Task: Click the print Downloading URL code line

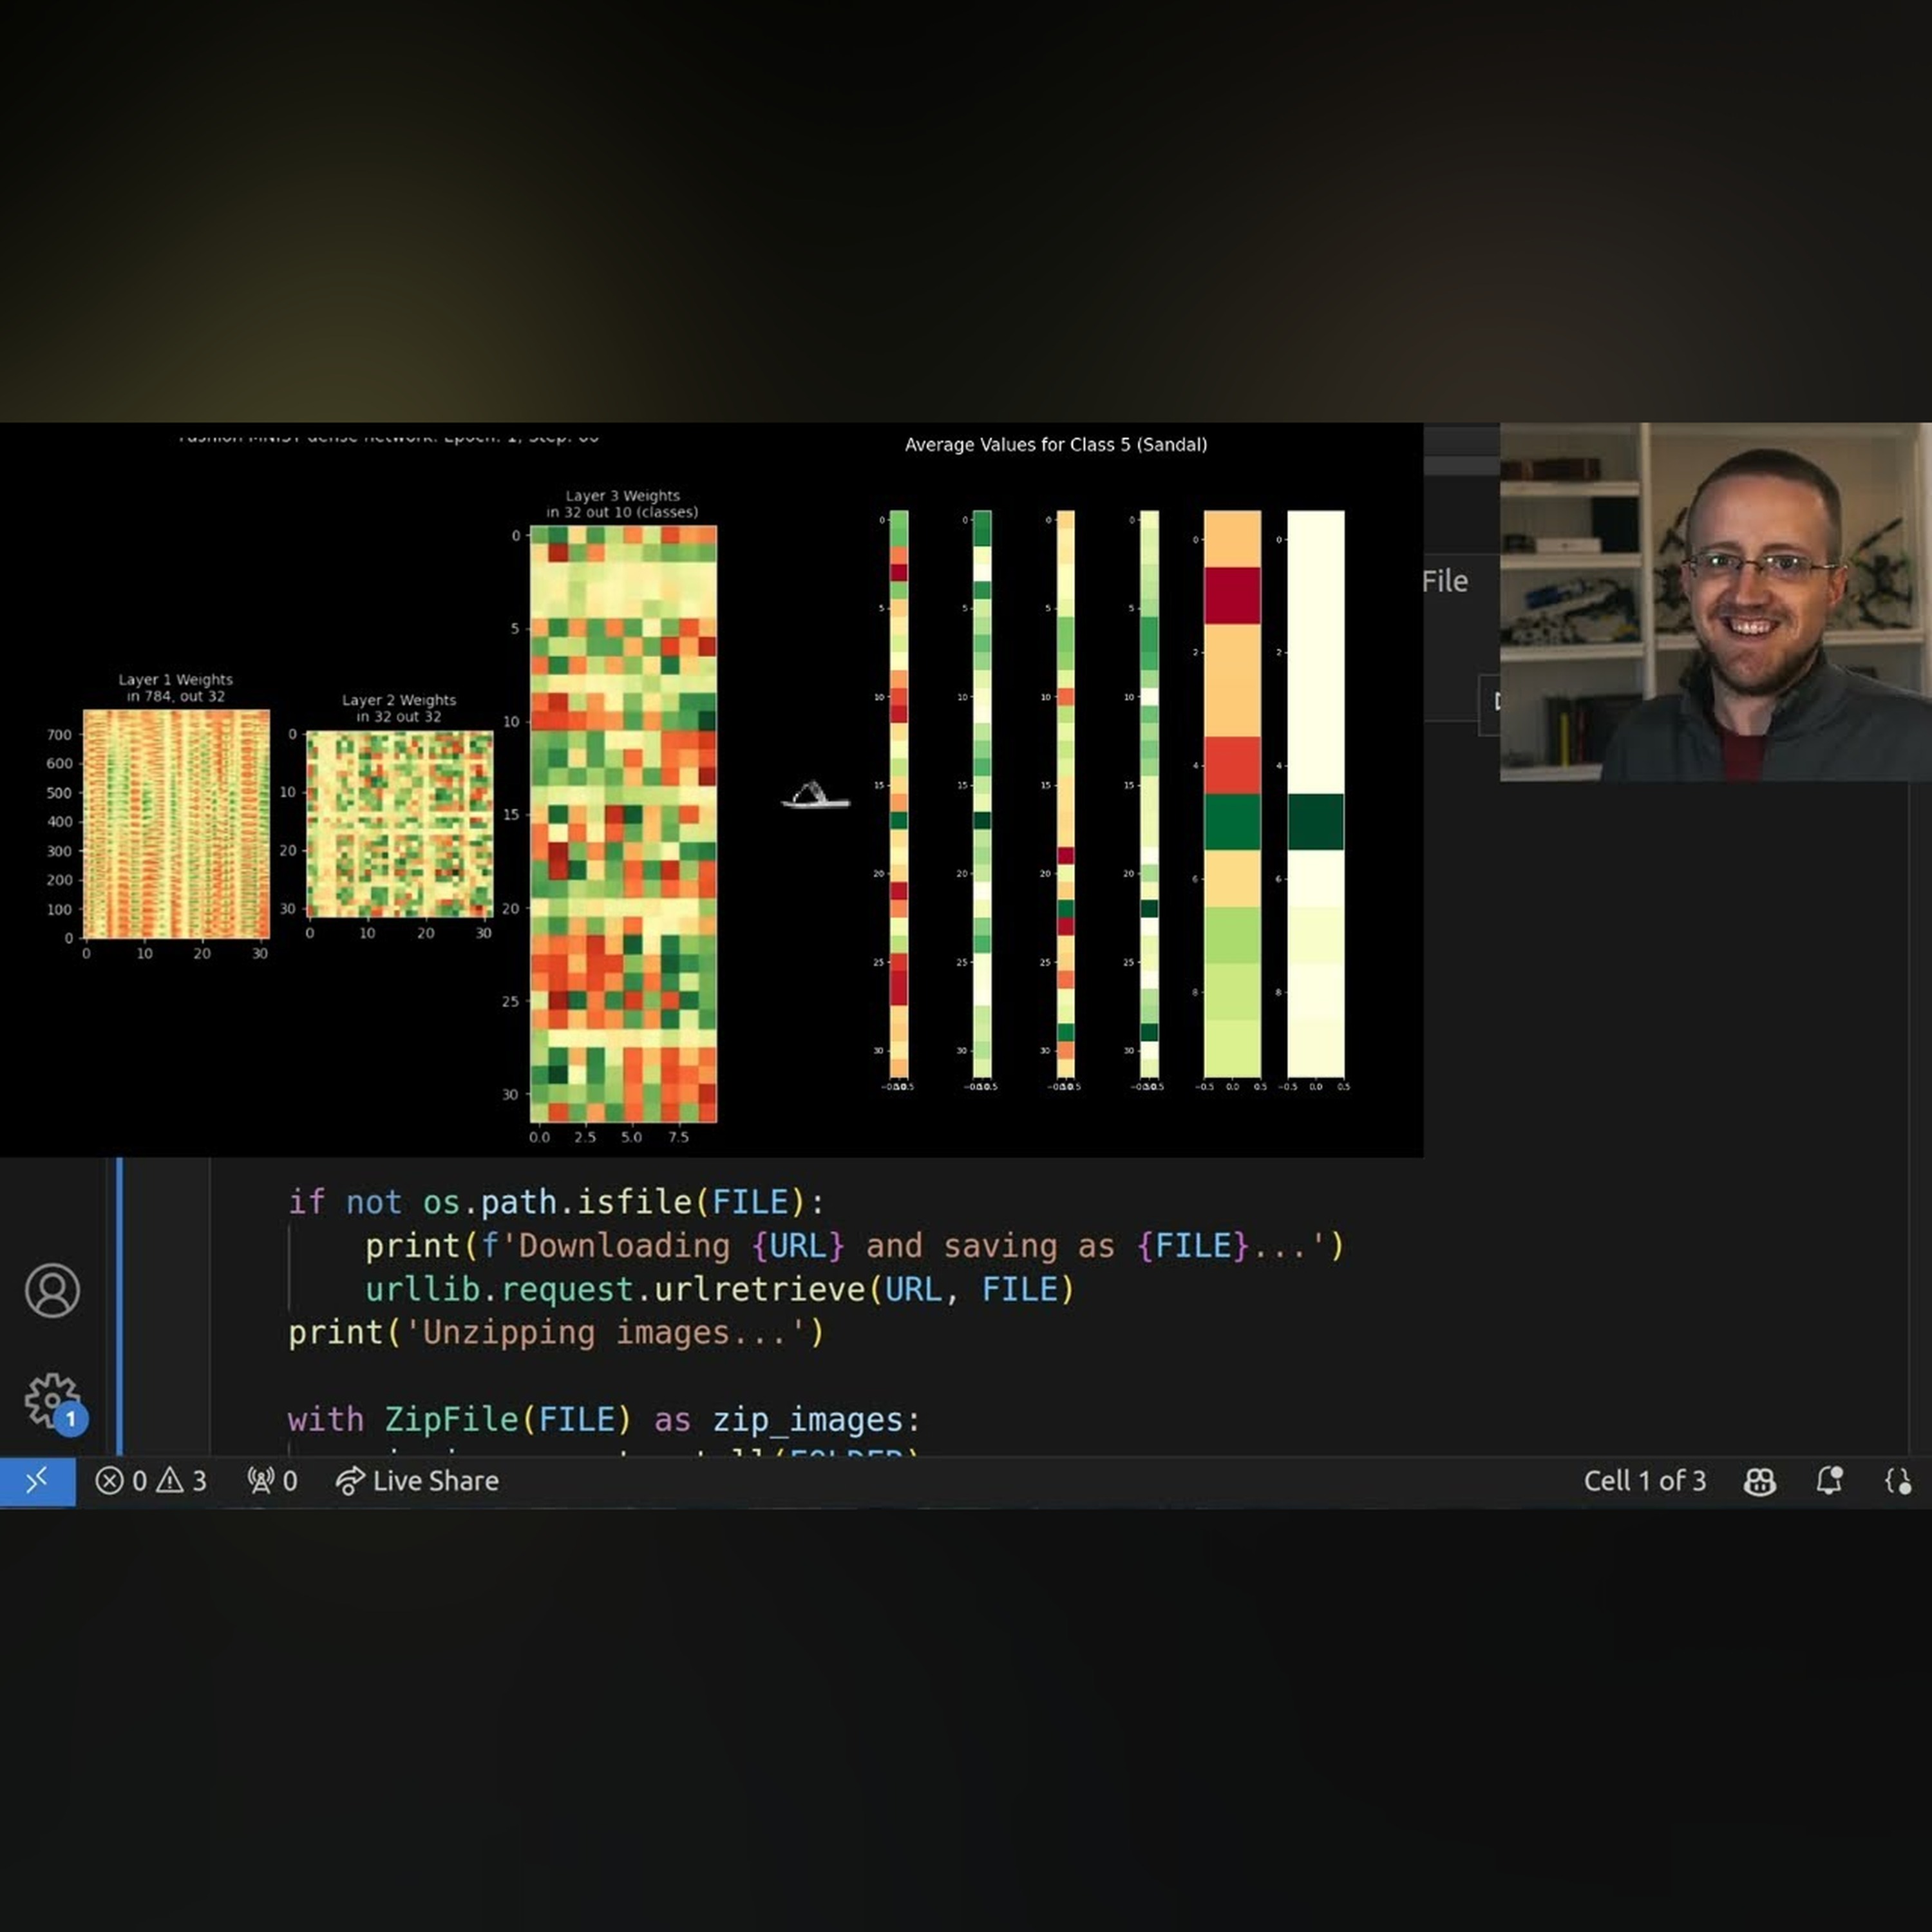Action: click(855, 1246)
